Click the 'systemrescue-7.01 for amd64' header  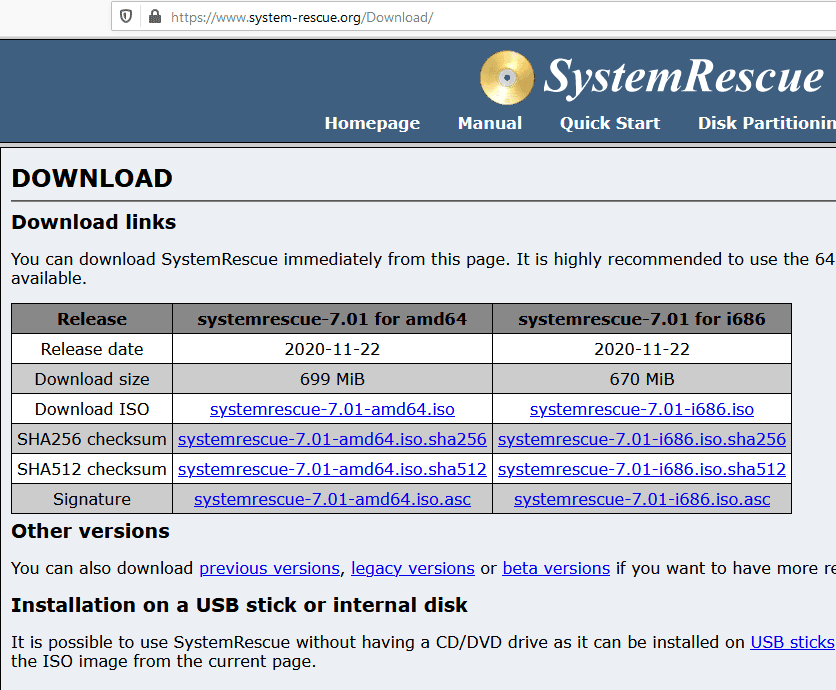click(x=332, y=319)
